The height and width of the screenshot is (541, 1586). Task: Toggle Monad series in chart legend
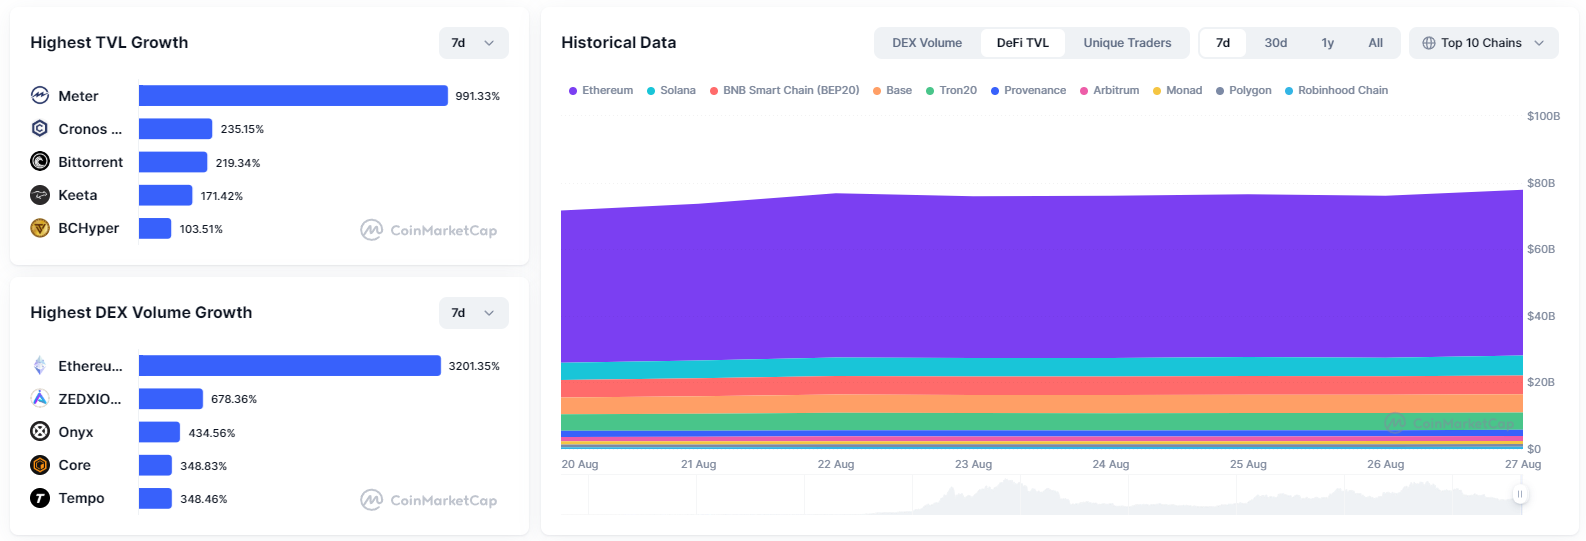(1177, 90)
